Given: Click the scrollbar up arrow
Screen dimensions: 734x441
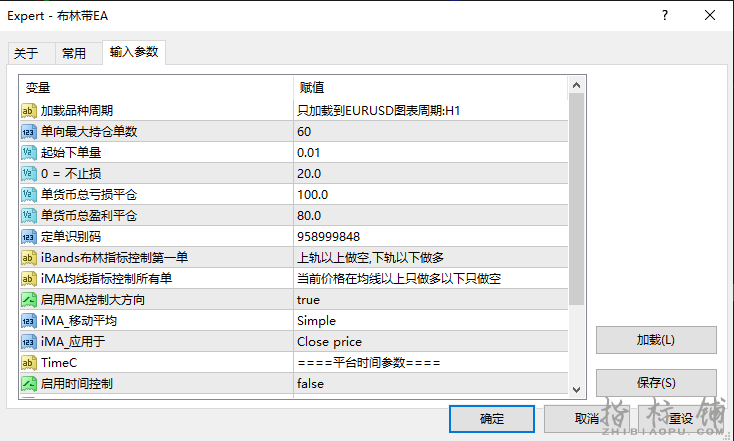Looking at the screenshot, I should point(577,85).
